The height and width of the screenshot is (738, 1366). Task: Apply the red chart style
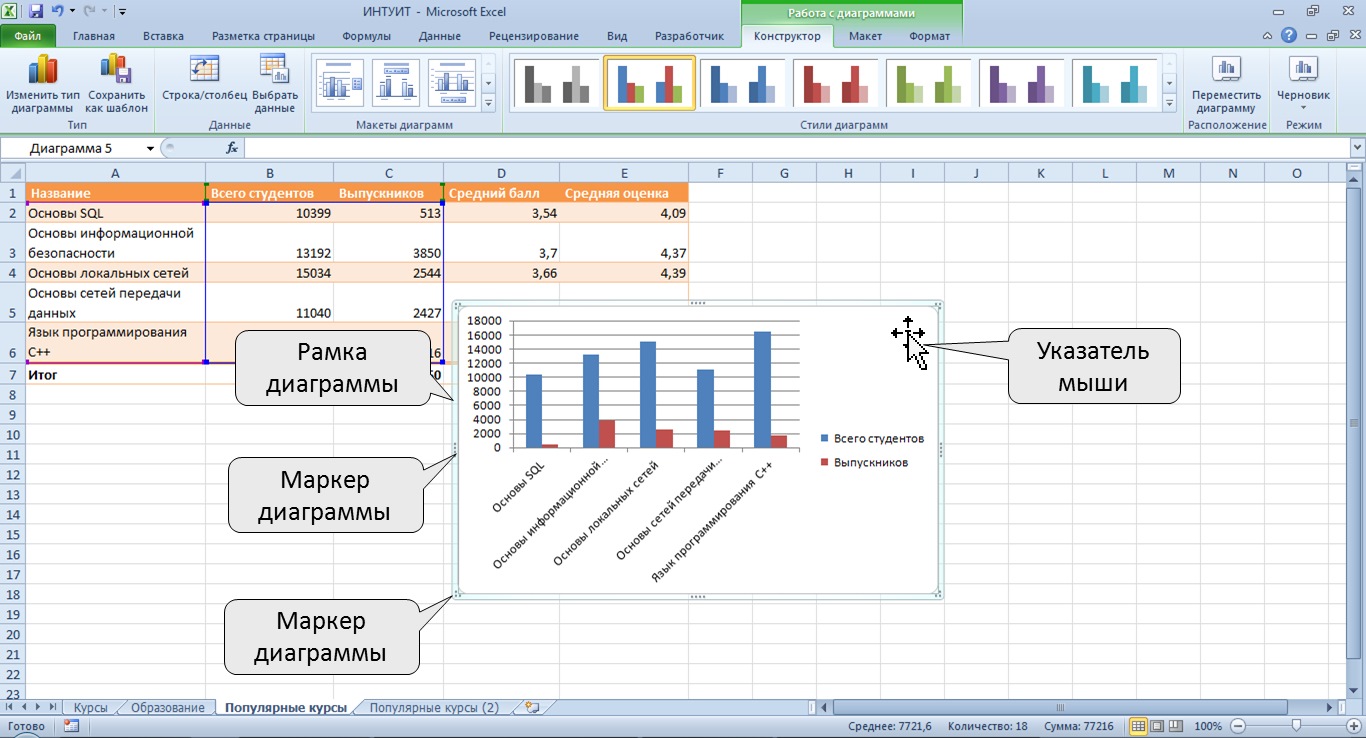tap(836, 84)
